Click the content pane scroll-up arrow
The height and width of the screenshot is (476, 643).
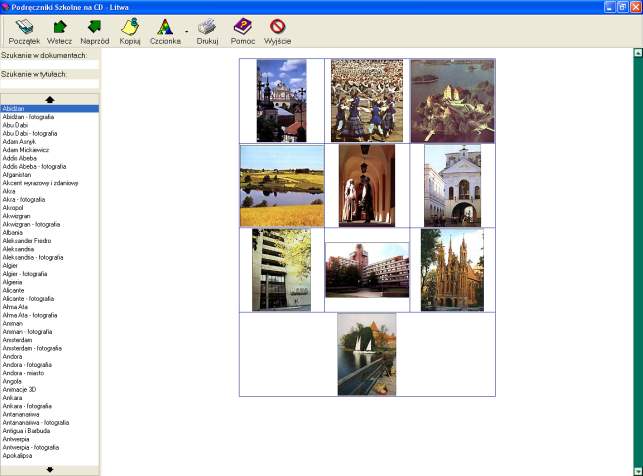point(637,53)
